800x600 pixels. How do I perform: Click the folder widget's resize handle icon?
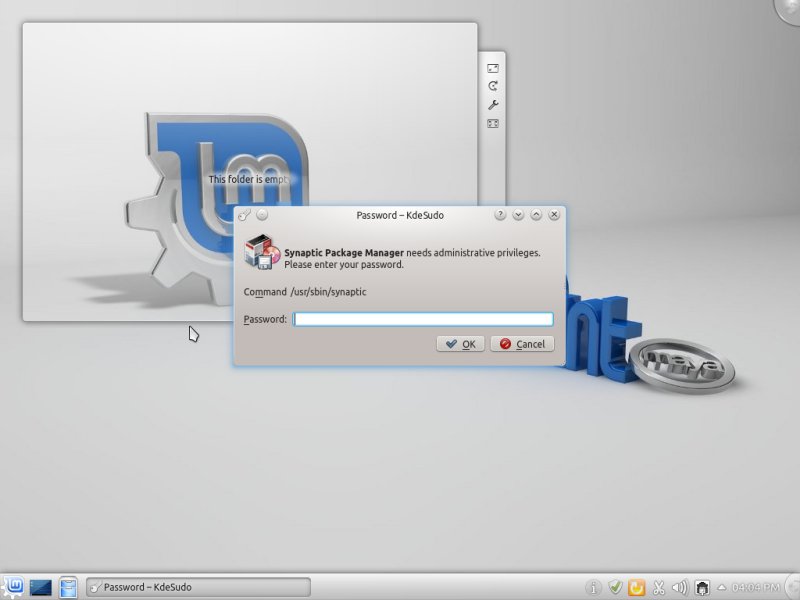click(493, 68)
